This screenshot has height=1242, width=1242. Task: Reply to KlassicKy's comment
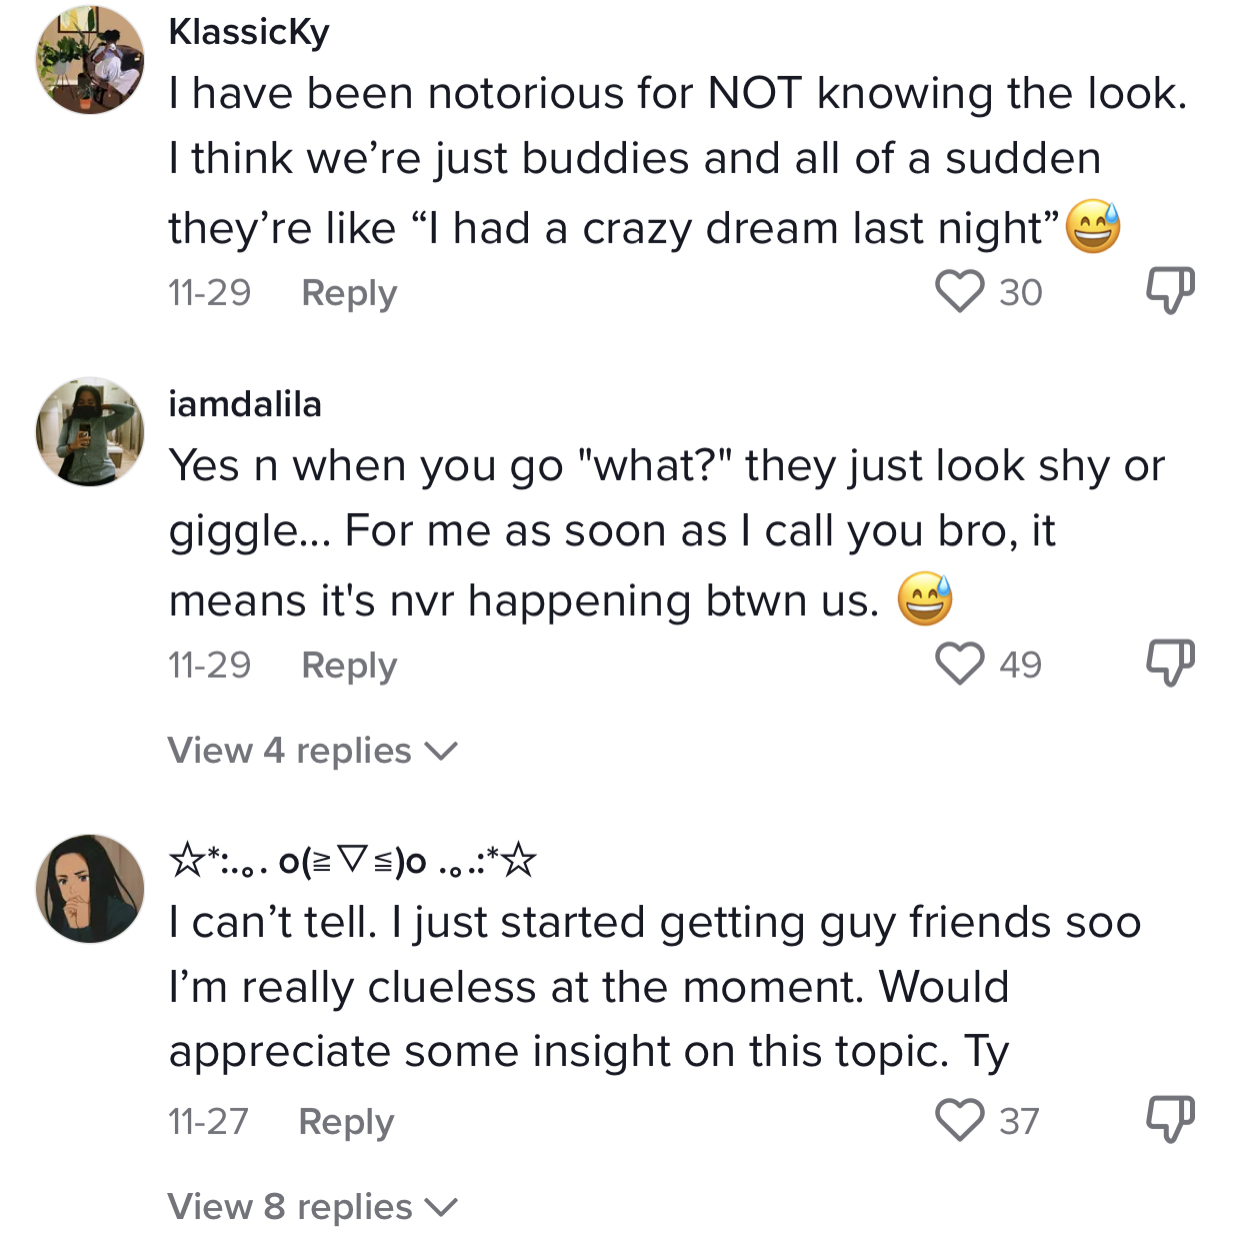point(349,293)
